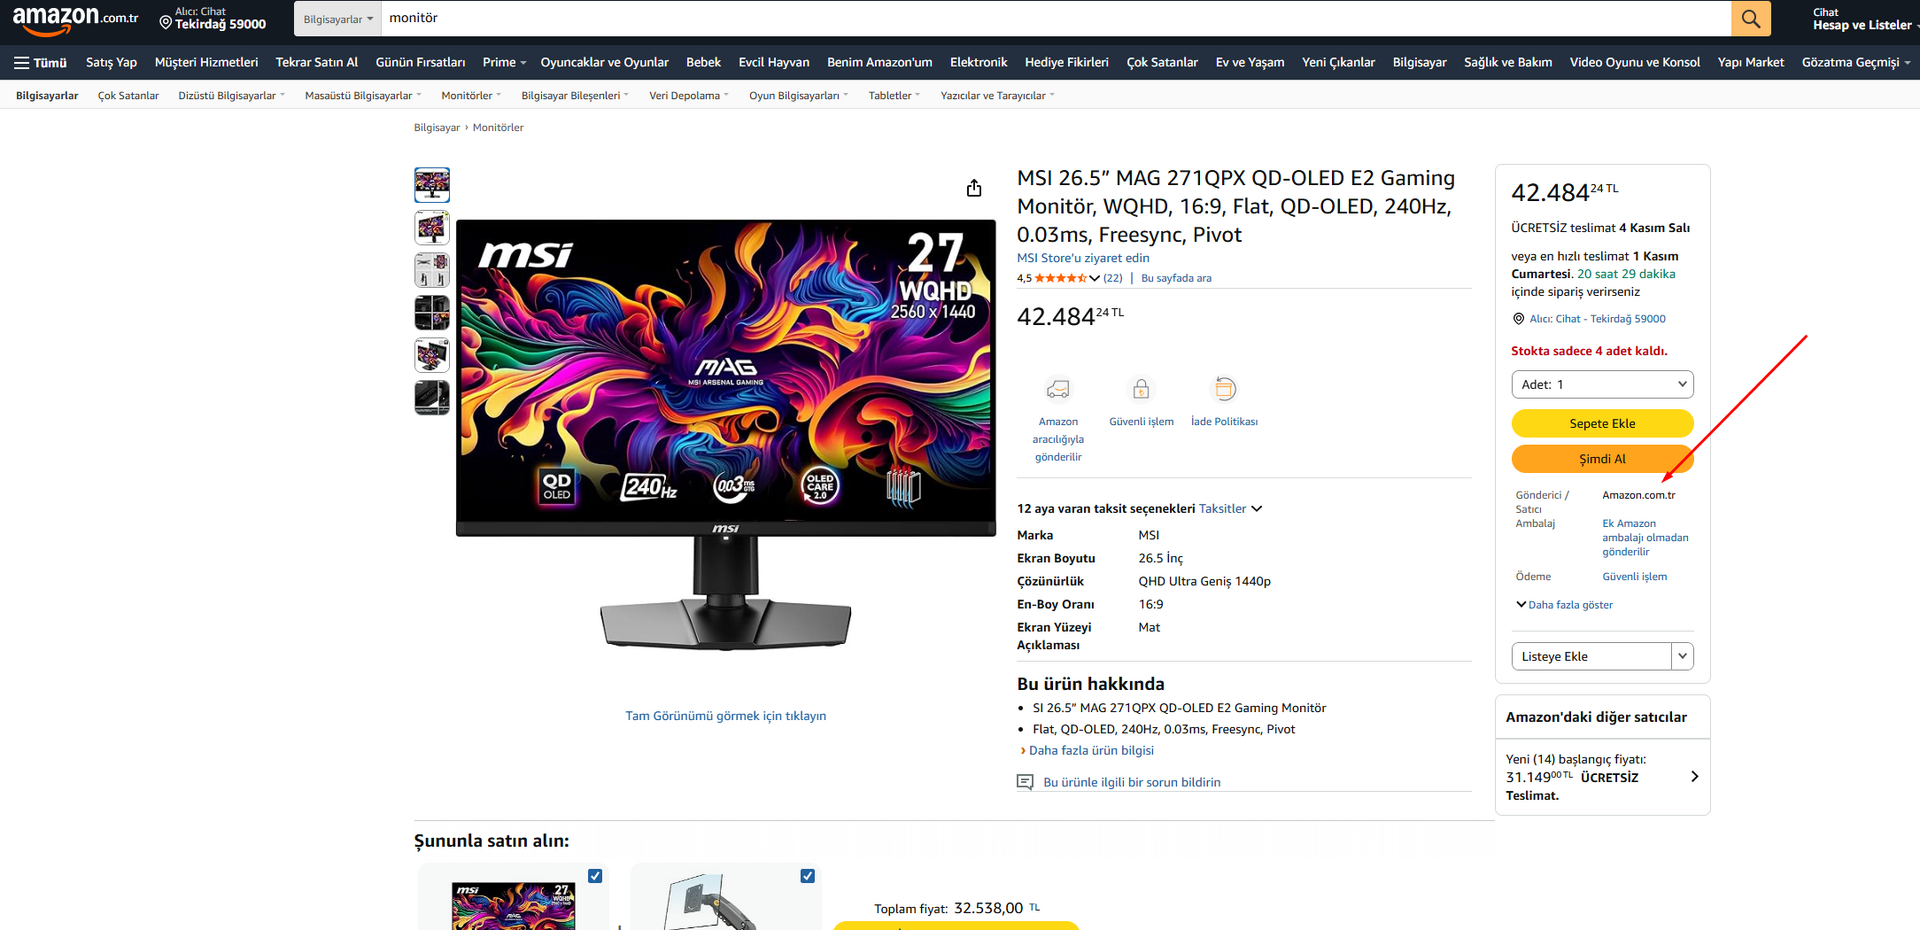Click the Bu sayfada ara link
The image size is (1920, 930).
[1176, 279]
